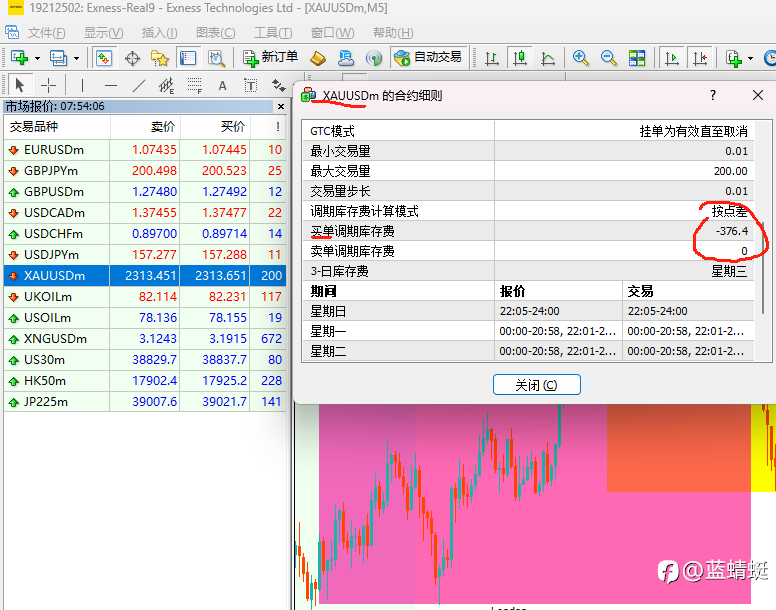Click the 交易品种 column header
Viewport: 776px width, 610px height.
(x=57, y=127)
